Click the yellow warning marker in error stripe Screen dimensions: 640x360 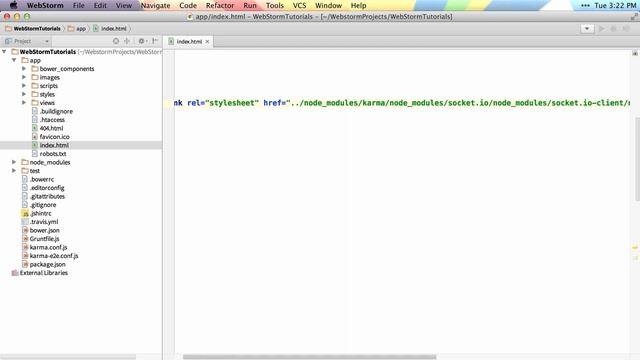635,247
